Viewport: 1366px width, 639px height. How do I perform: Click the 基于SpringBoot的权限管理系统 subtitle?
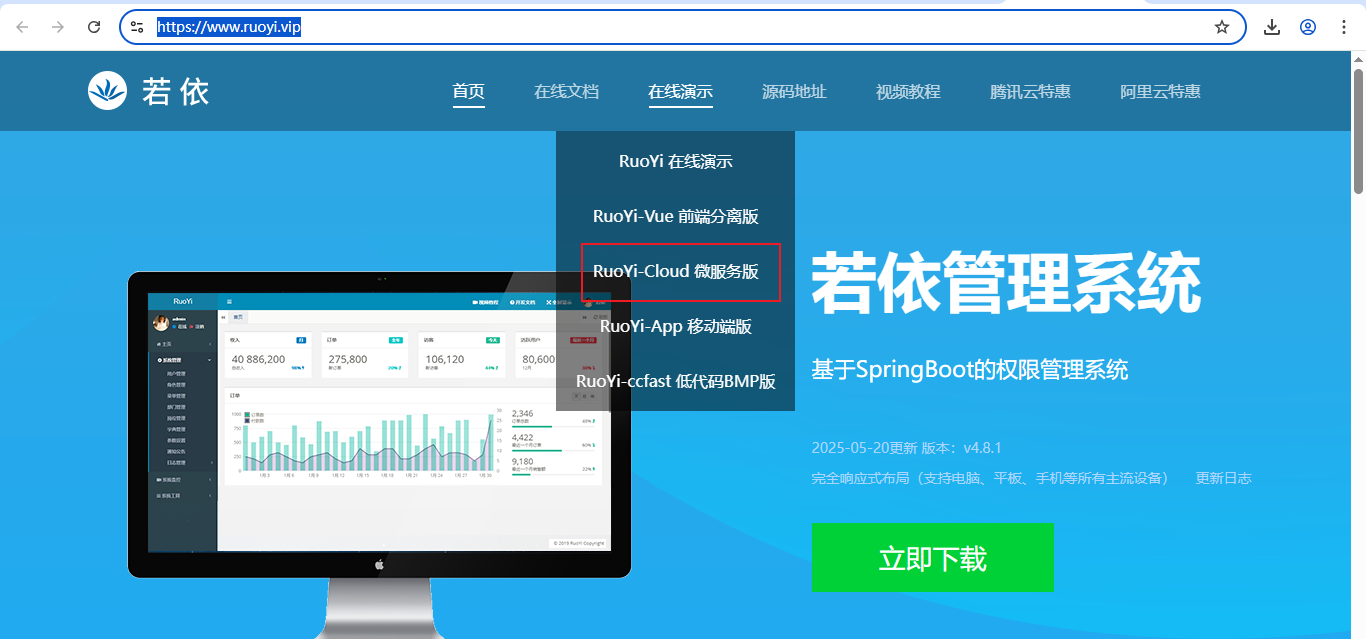[970, 370]
